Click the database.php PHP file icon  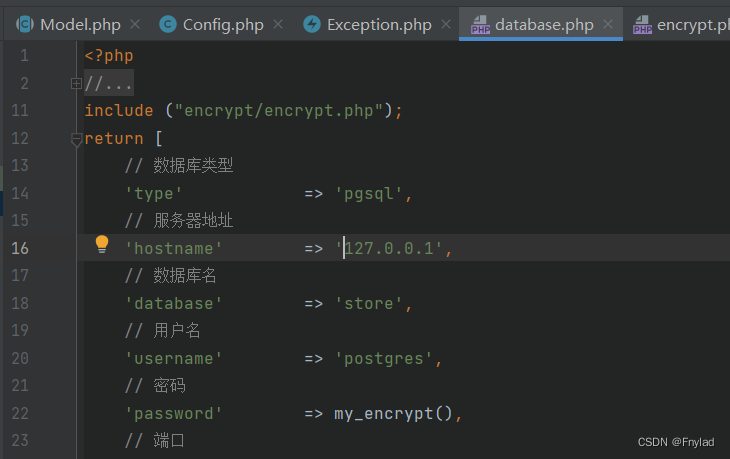tap(480, 25)
